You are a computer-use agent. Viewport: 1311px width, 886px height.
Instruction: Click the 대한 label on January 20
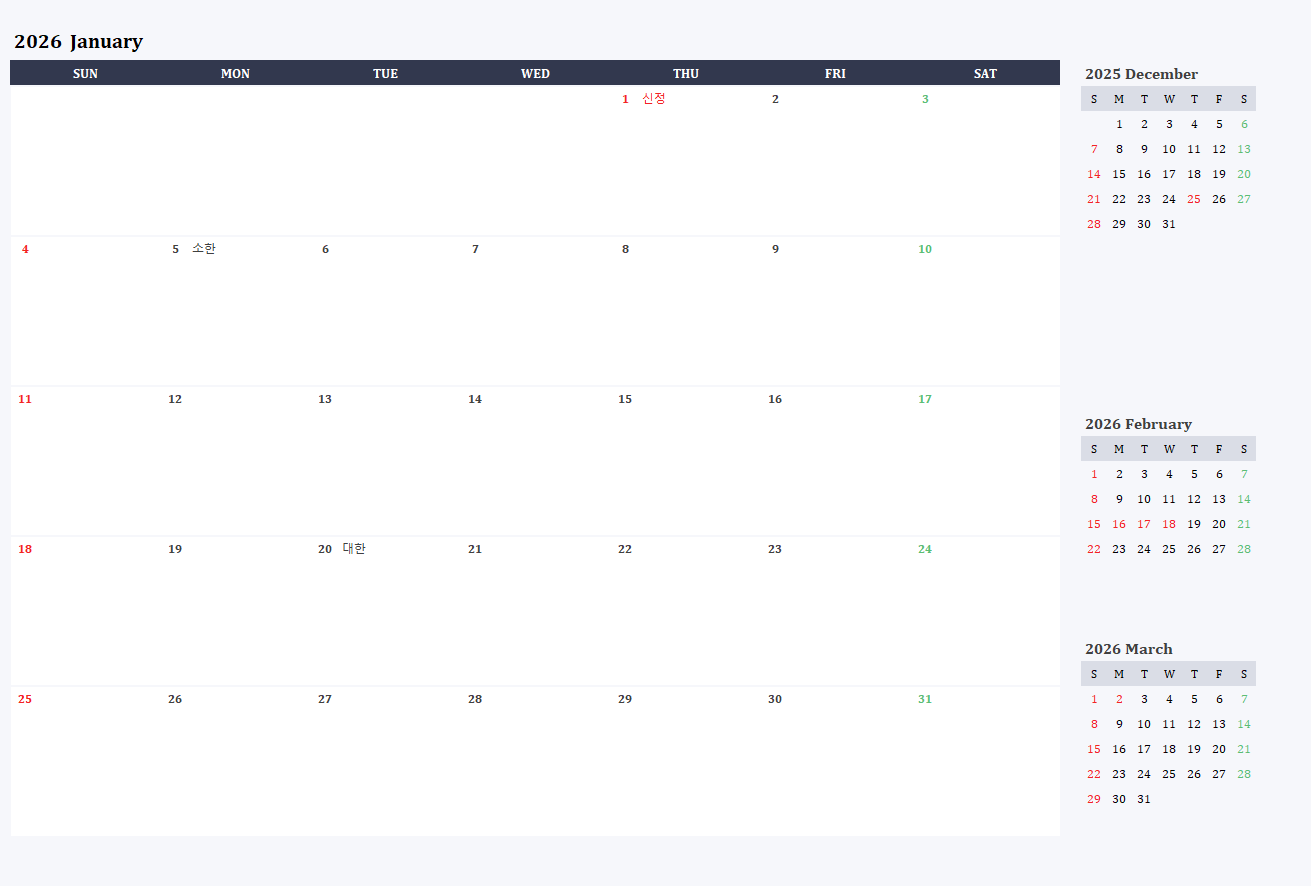pyautogui.click(x=354, y=549)
